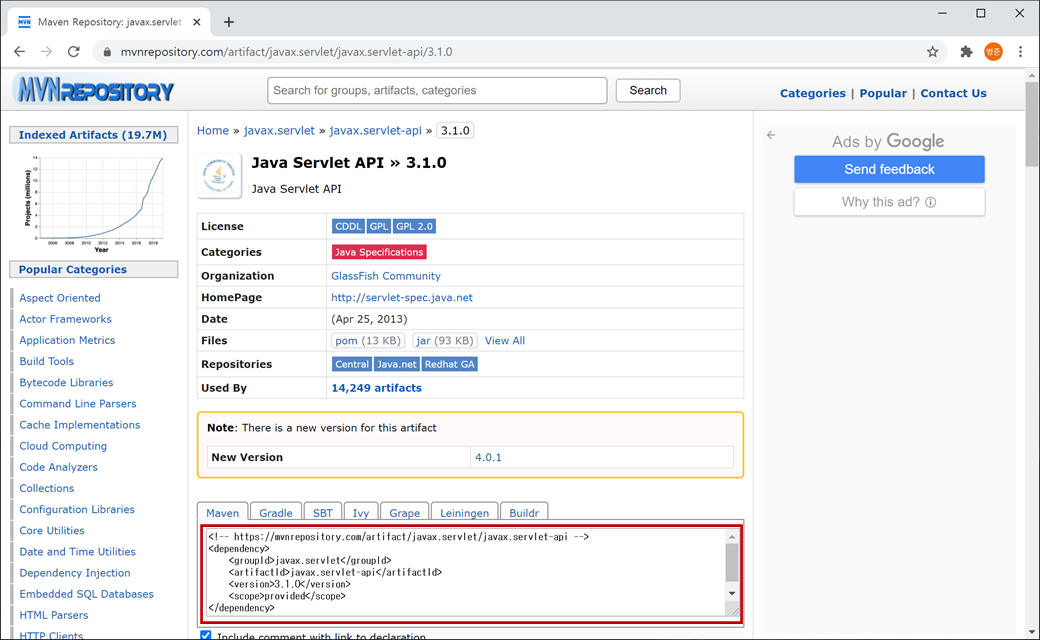Download the jar (93 KB) file
This screenshot has height=640, width=1040.
[x=444, y=340]
